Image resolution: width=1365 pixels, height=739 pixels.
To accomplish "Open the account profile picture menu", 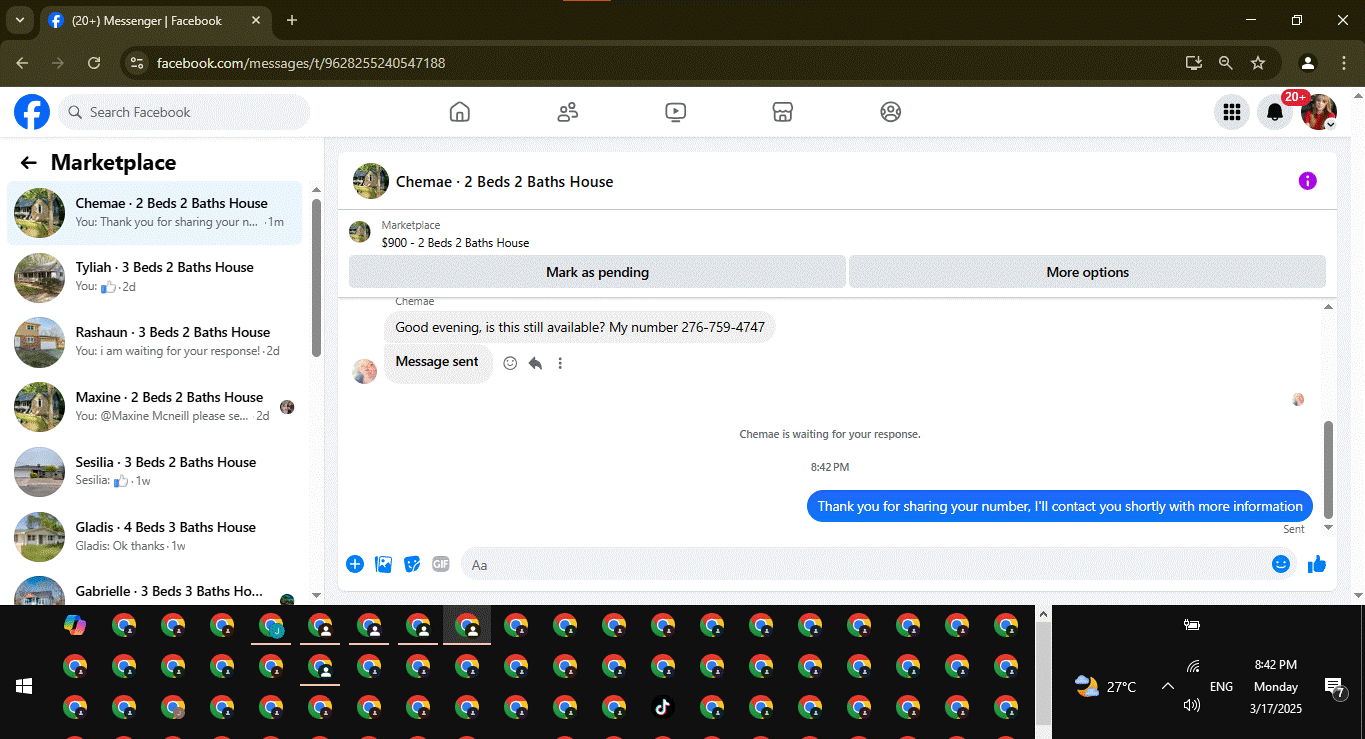I will [x=1319, y=112].
